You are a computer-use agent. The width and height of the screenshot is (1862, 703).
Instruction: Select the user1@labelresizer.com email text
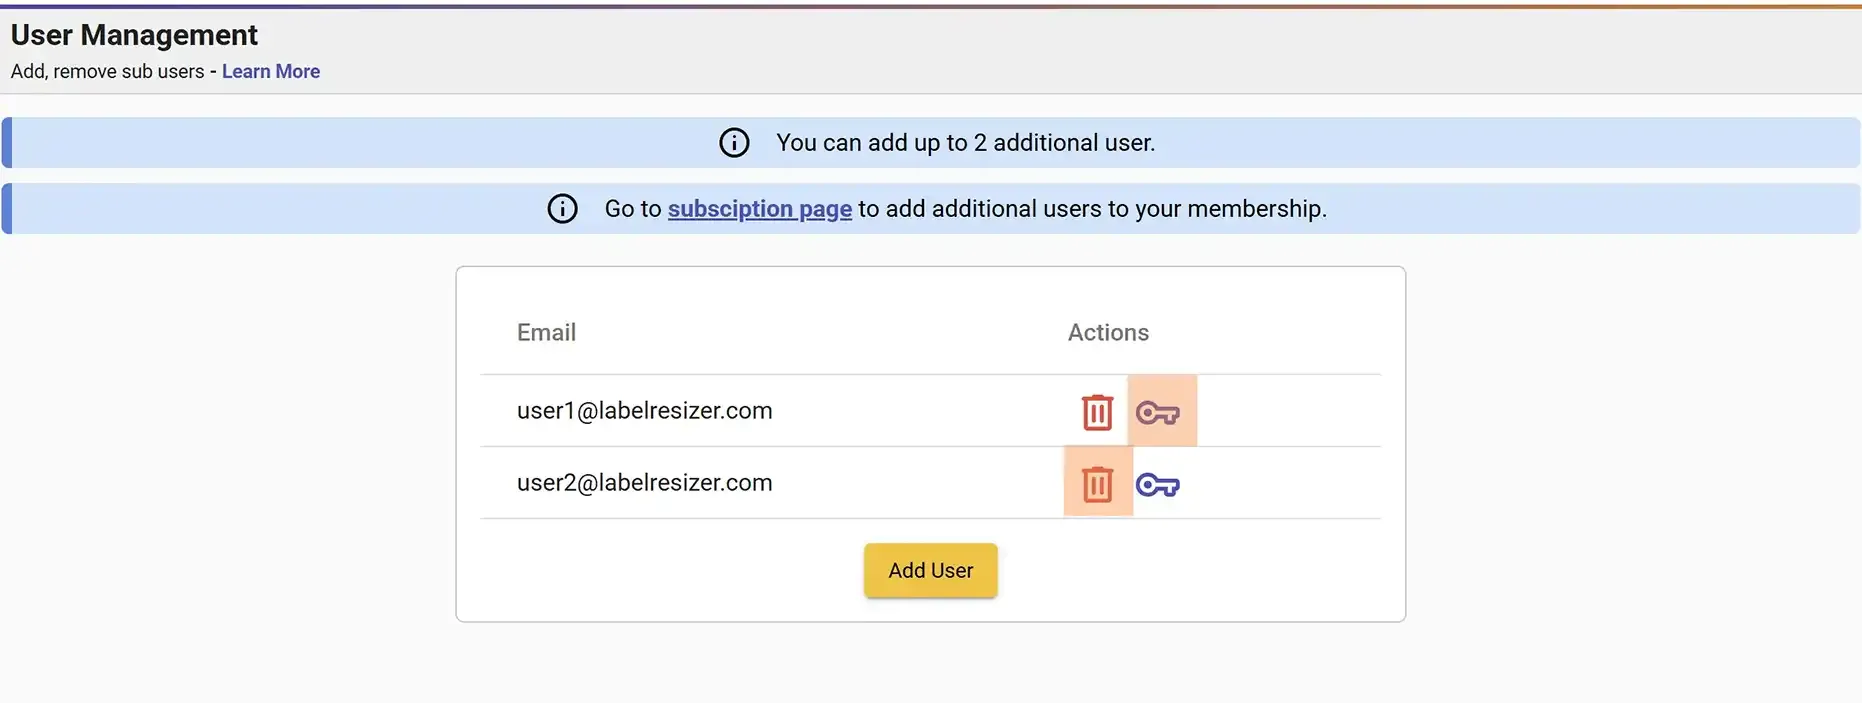[x=644, y=411]
